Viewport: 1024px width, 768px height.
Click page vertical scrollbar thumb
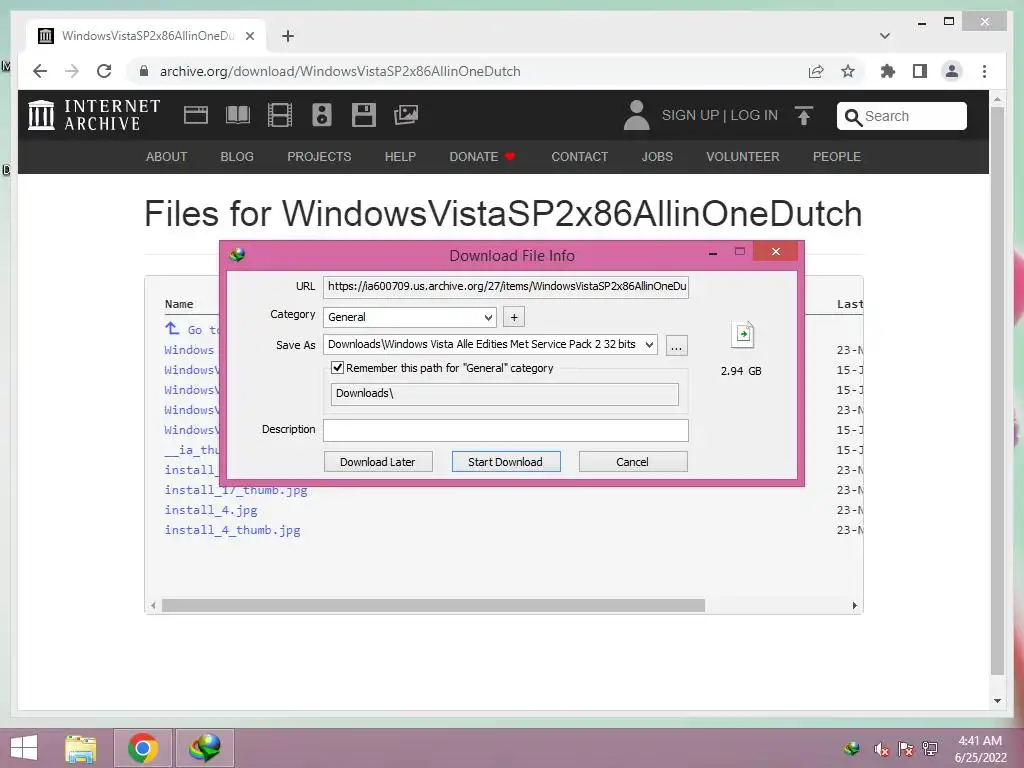[x=997, y=391]
